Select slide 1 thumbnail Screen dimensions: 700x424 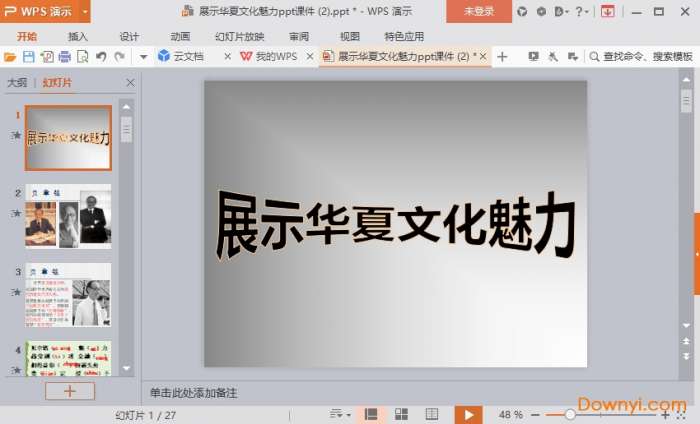tap(68, 138)
